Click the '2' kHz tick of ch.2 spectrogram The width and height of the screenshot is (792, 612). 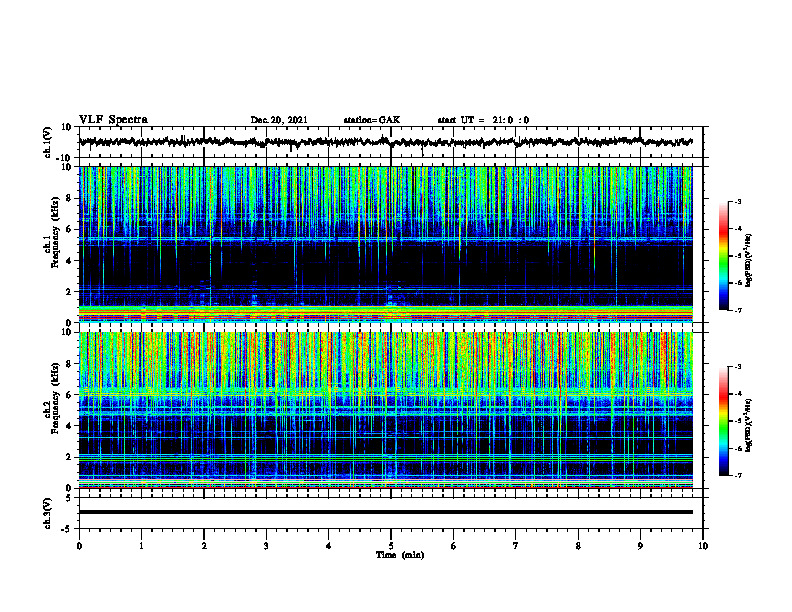70,457
